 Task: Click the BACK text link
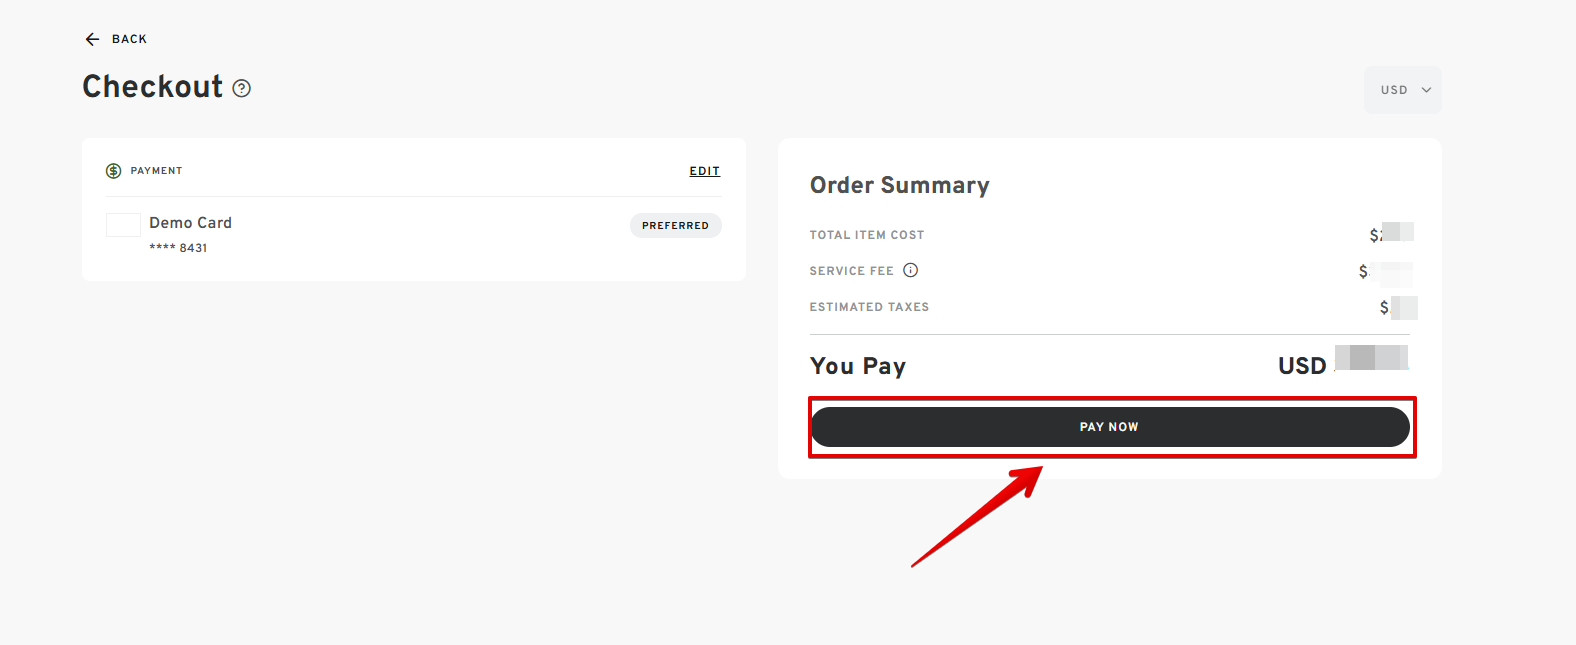(x=129, y=39)
